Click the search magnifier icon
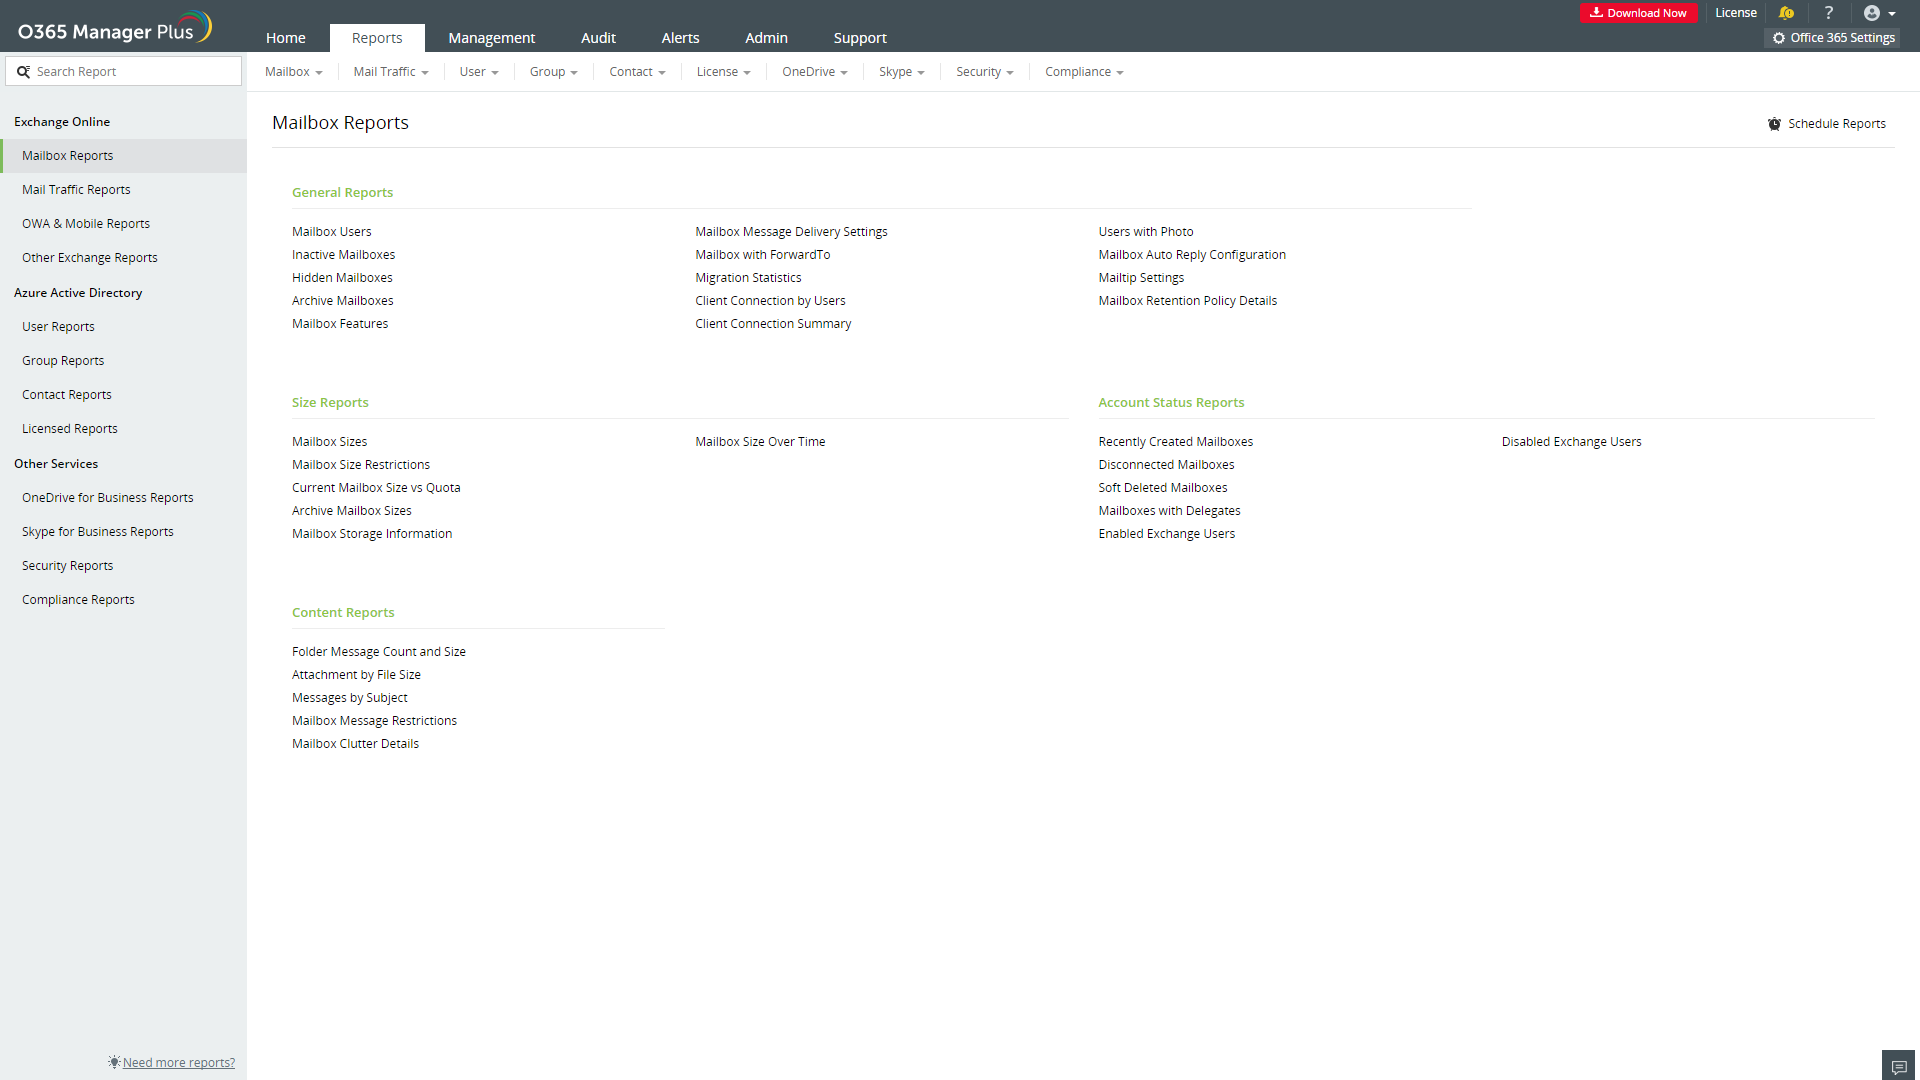1920x1080 pixels. coord(23,72)
